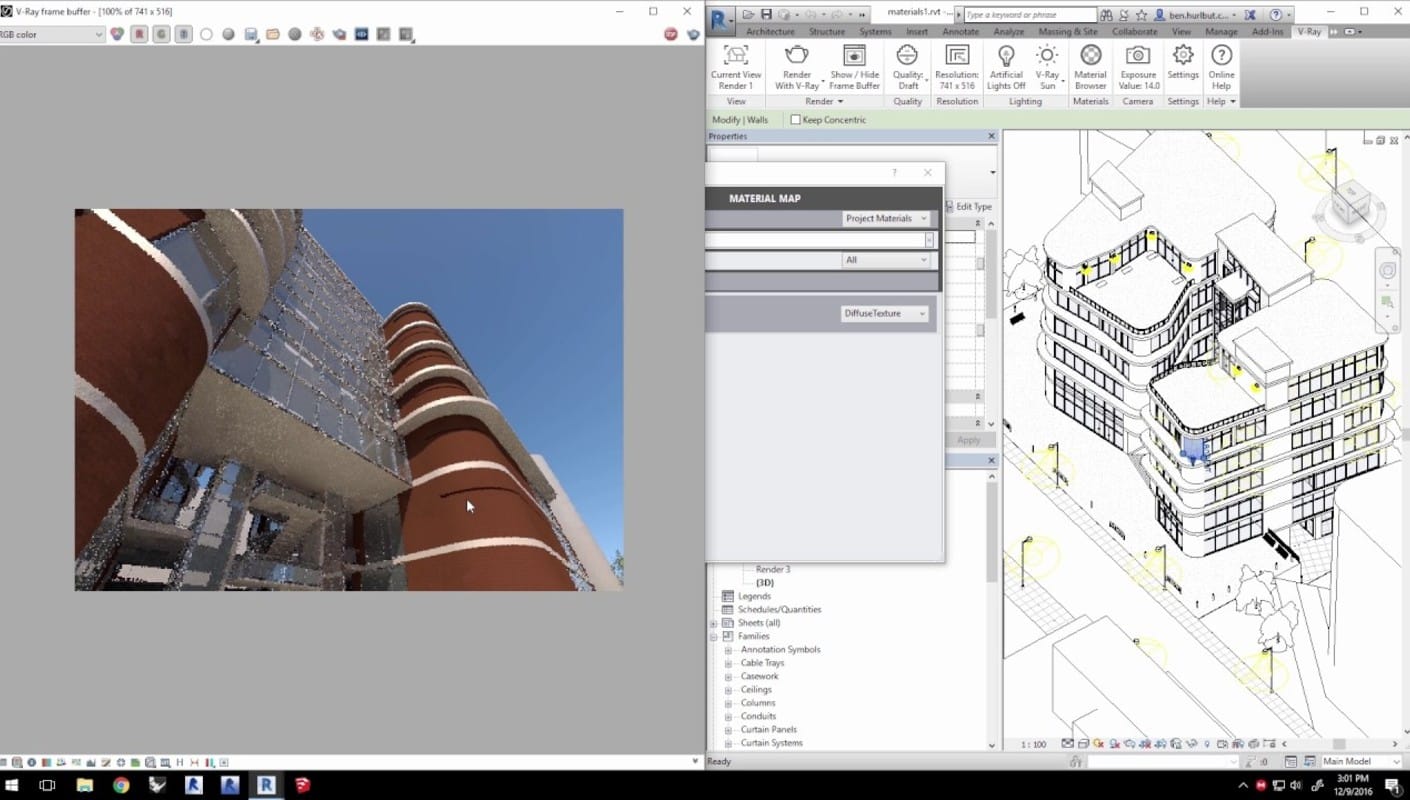Click Render With V-Ray teapot icon
The height and width of the screenshot is (800, 1410).
click(x=796, y=57)
